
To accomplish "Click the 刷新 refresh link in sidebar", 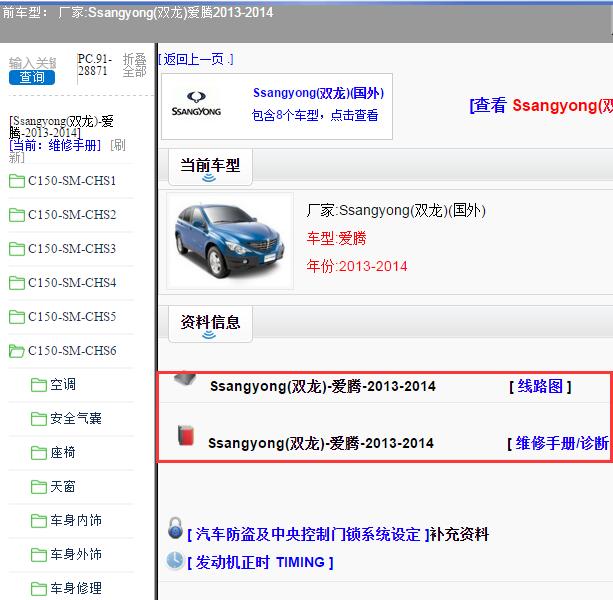I will (x=118, y=146).
